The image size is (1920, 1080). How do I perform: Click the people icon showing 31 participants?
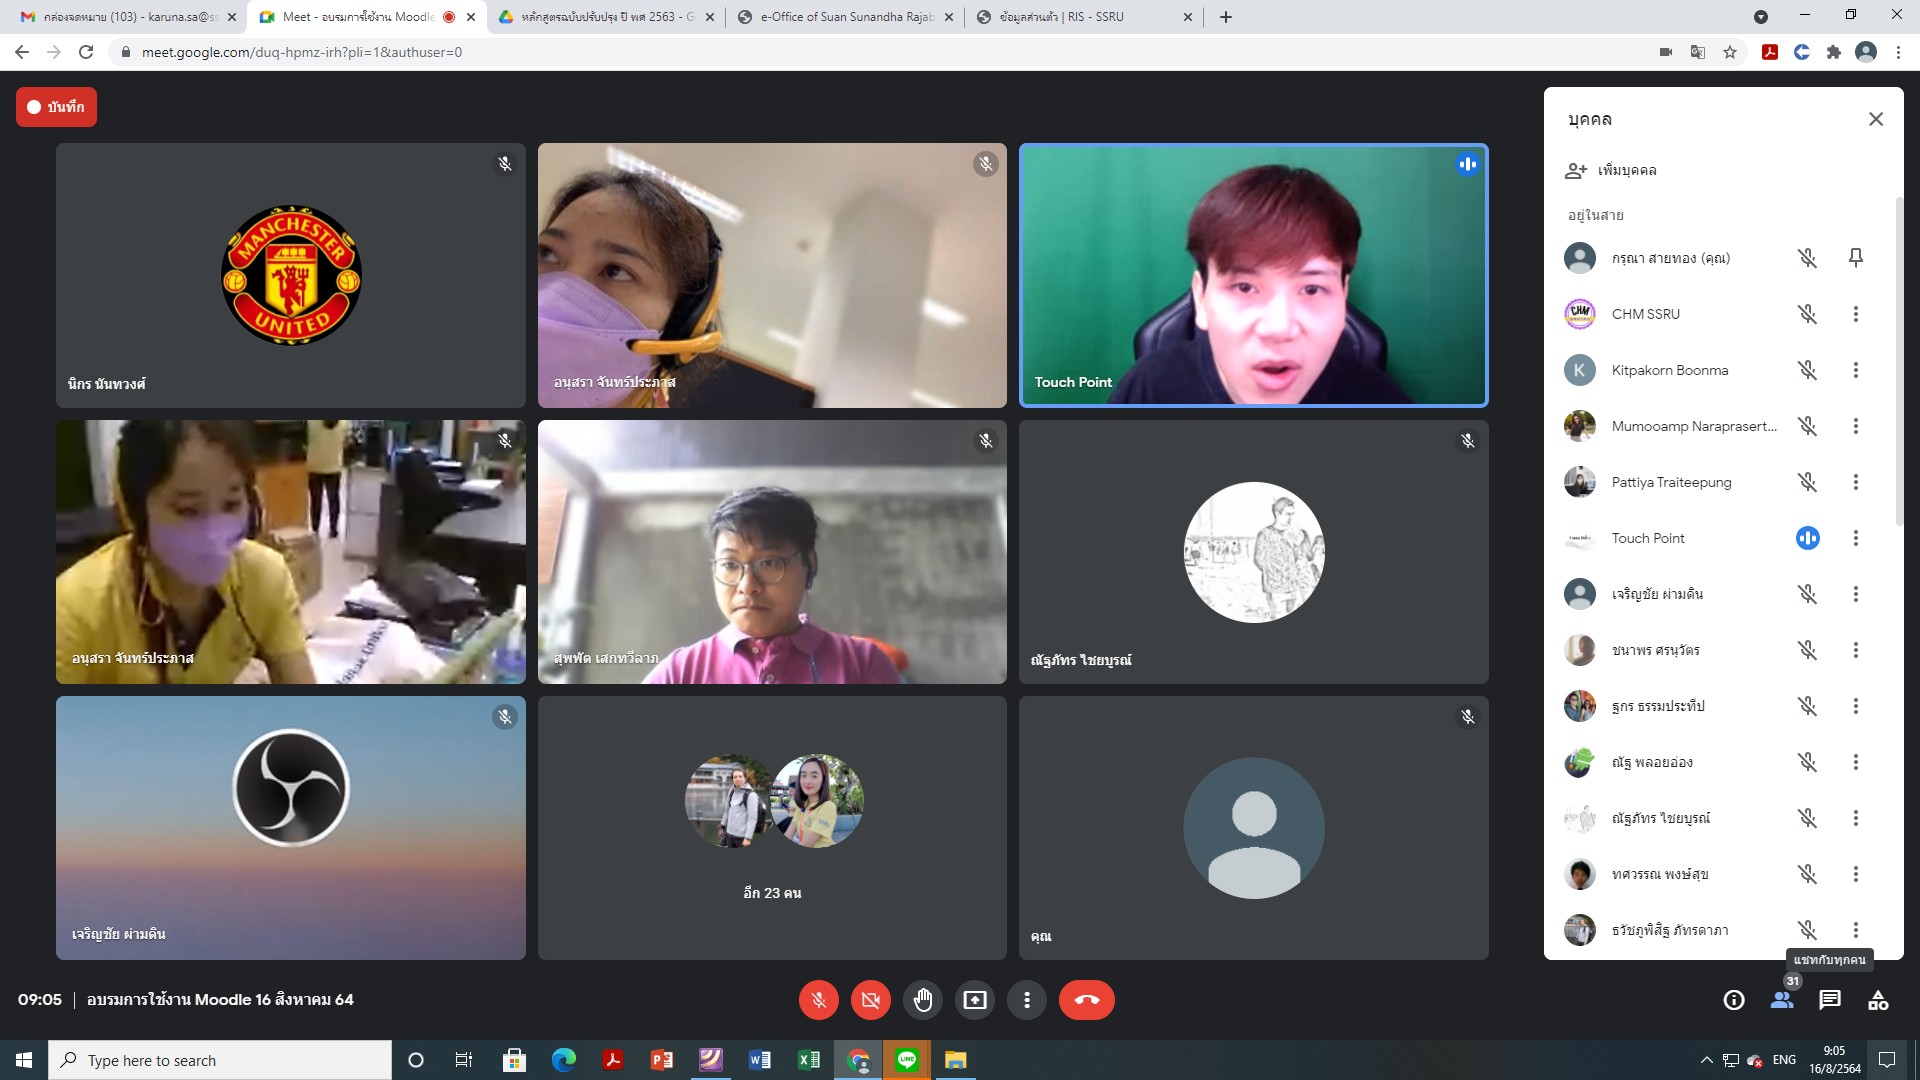1781,1000
